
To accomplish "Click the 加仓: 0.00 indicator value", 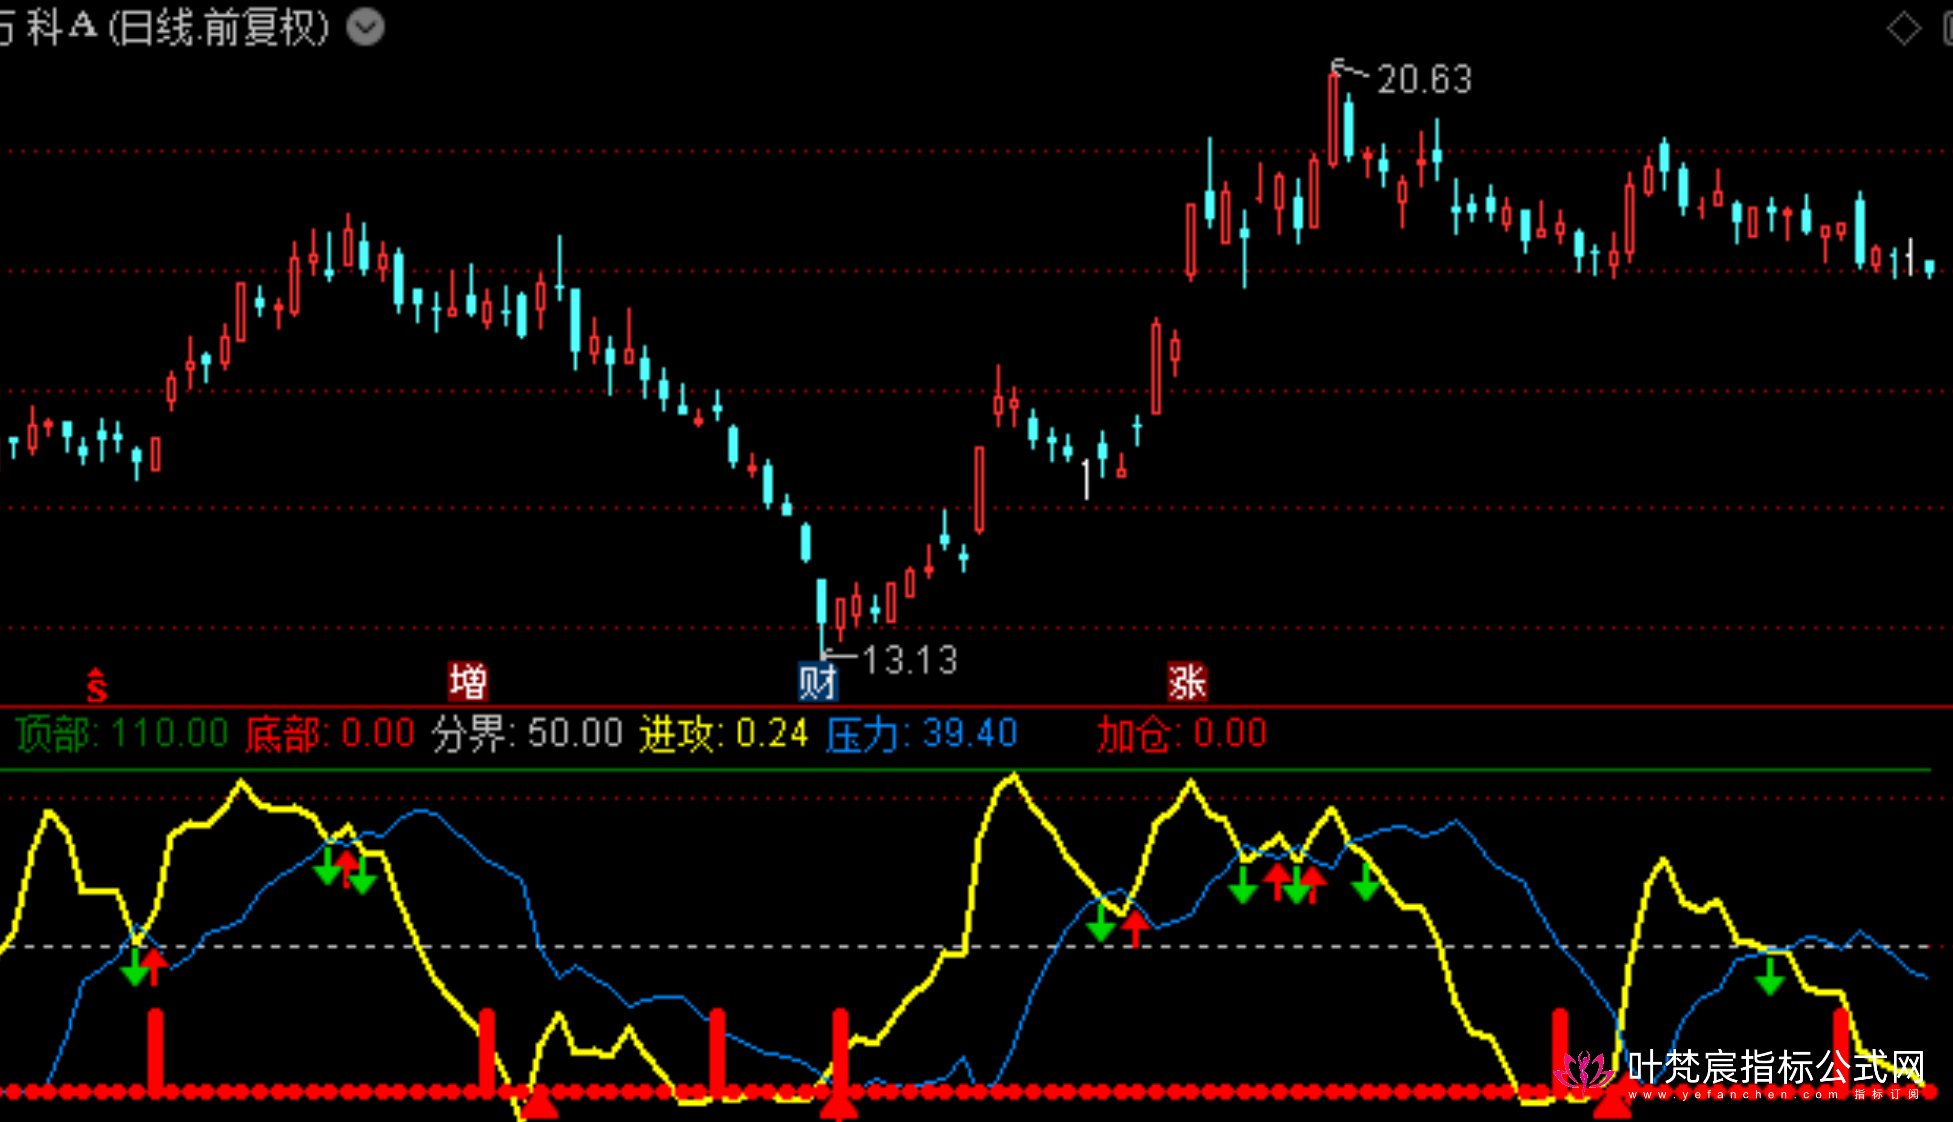I will pos(1182,734).
